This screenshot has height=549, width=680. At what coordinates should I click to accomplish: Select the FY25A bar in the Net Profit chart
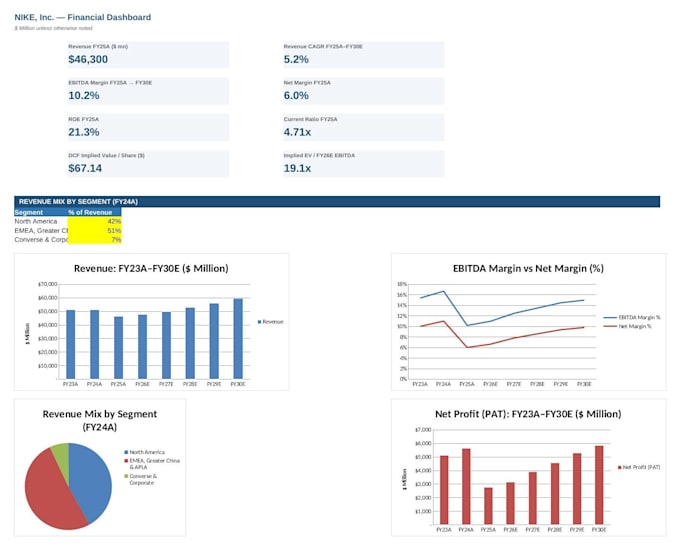(488, 506)
